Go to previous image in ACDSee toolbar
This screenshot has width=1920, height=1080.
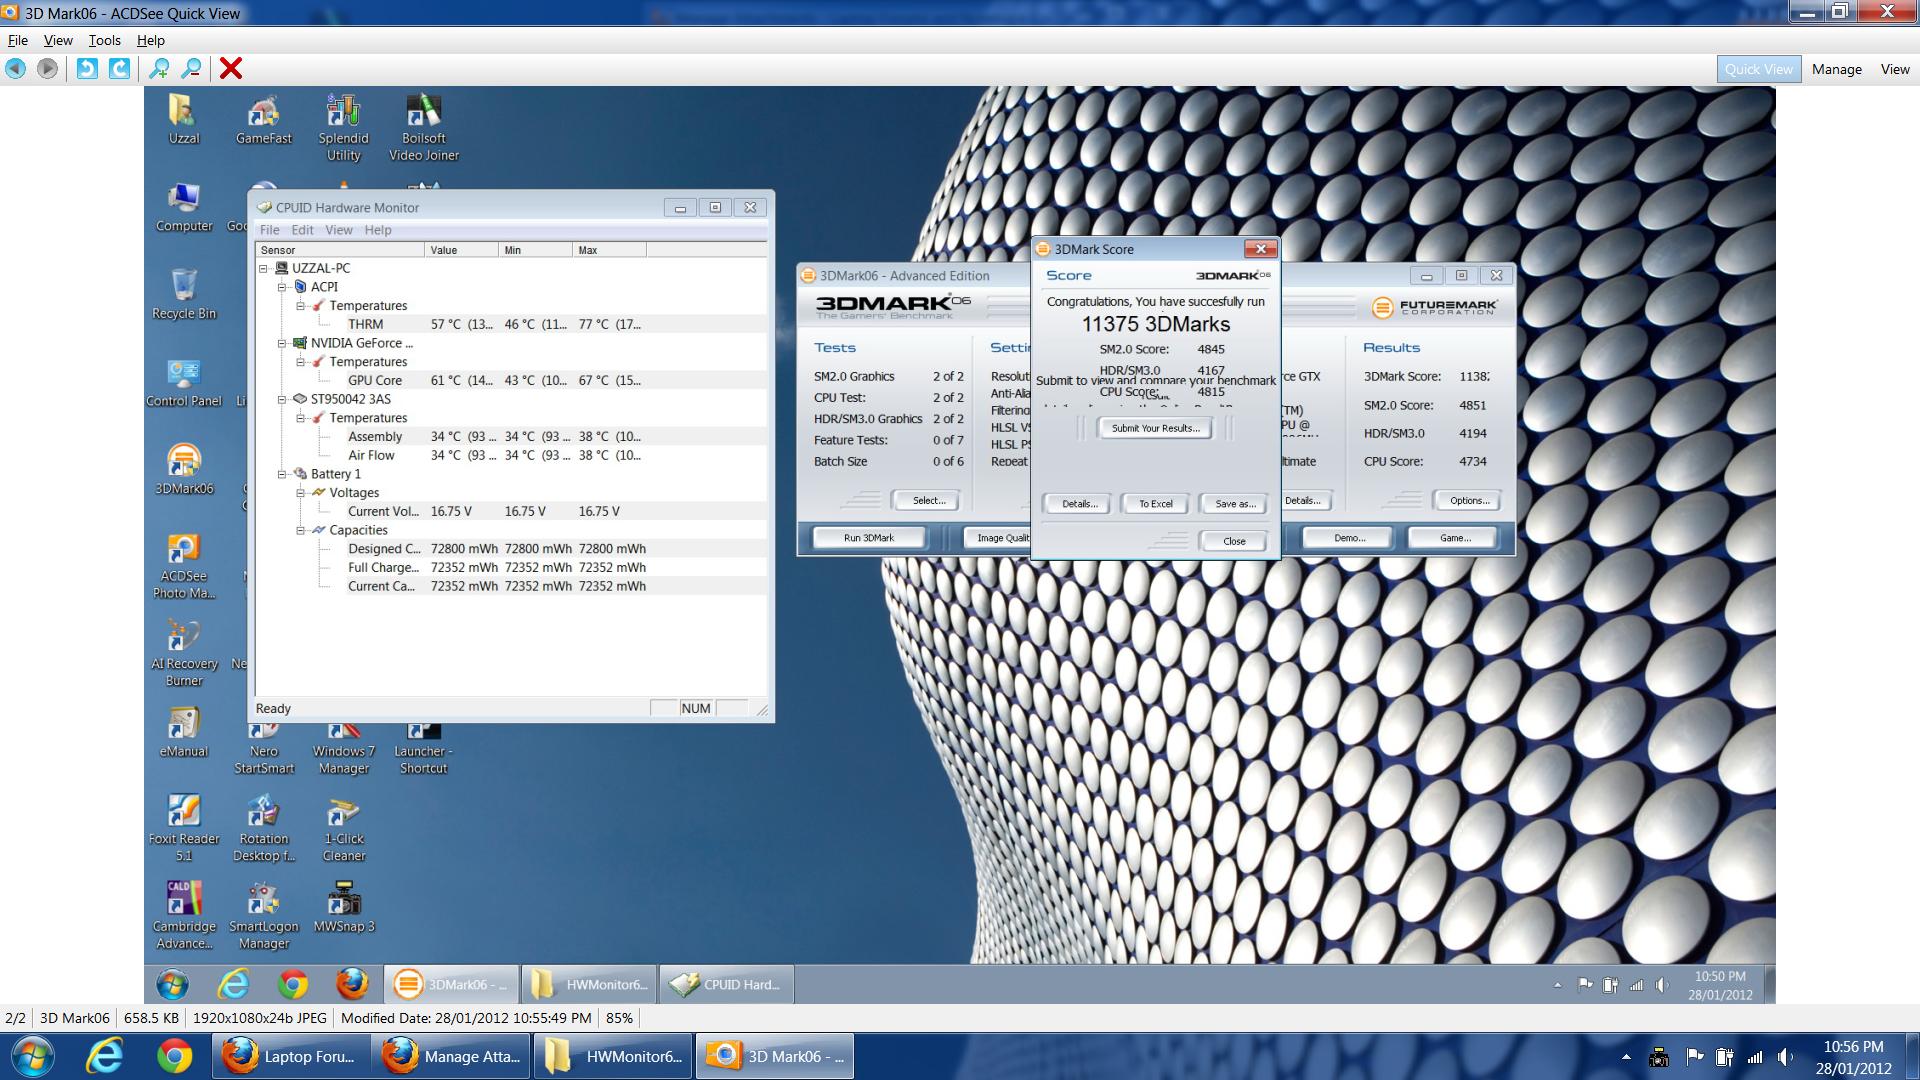click(x=15, y=68)
